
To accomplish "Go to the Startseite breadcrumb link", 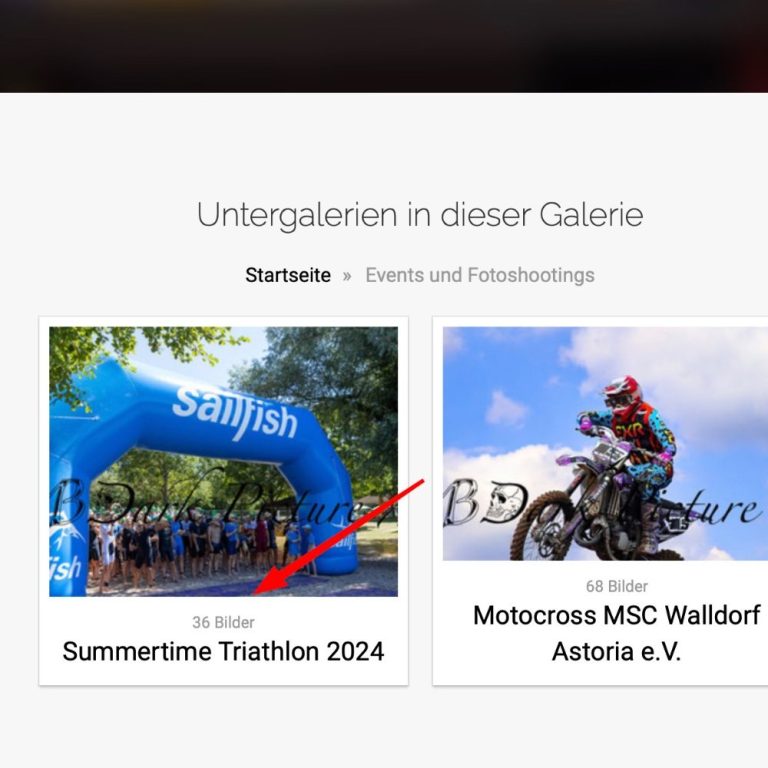I will click(x=288, y=275).
